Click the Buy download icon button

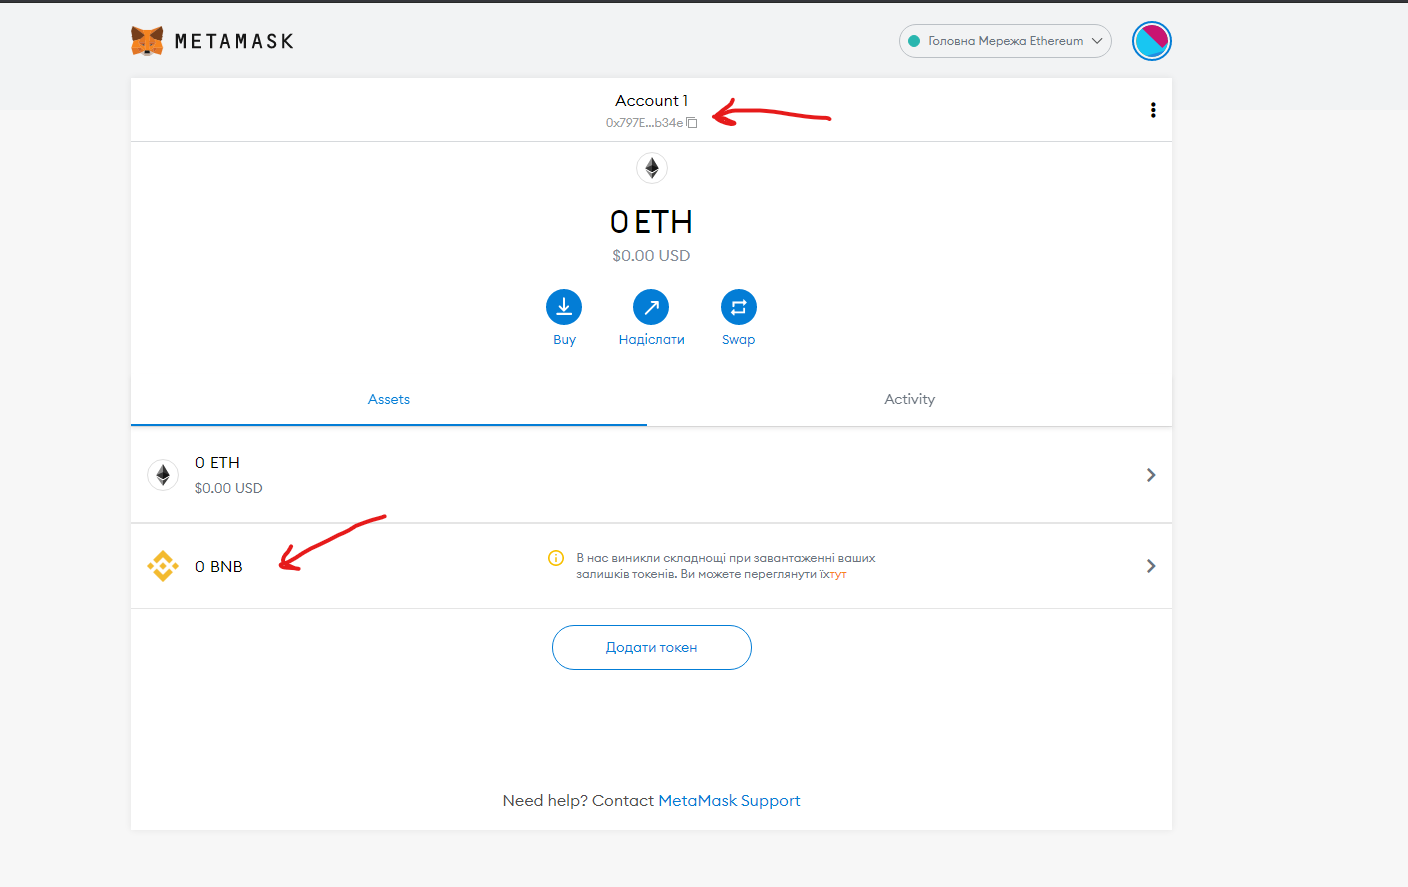[x=564, y=307]
